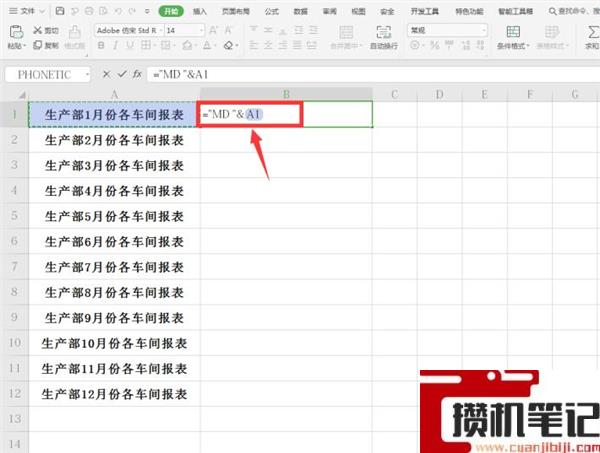Copy selection with the 复制 button

46,46
